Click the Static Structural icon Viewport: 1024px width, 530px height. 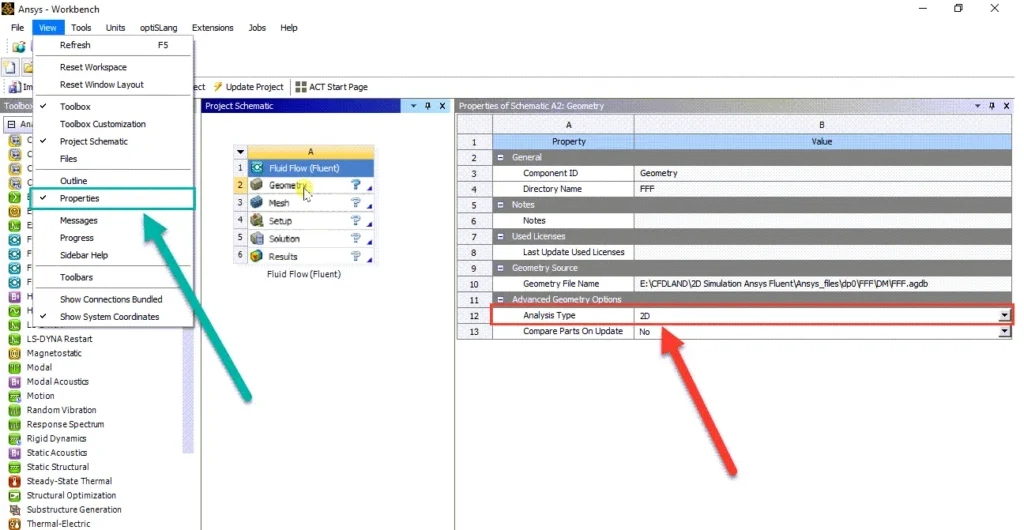click(14, 467)
